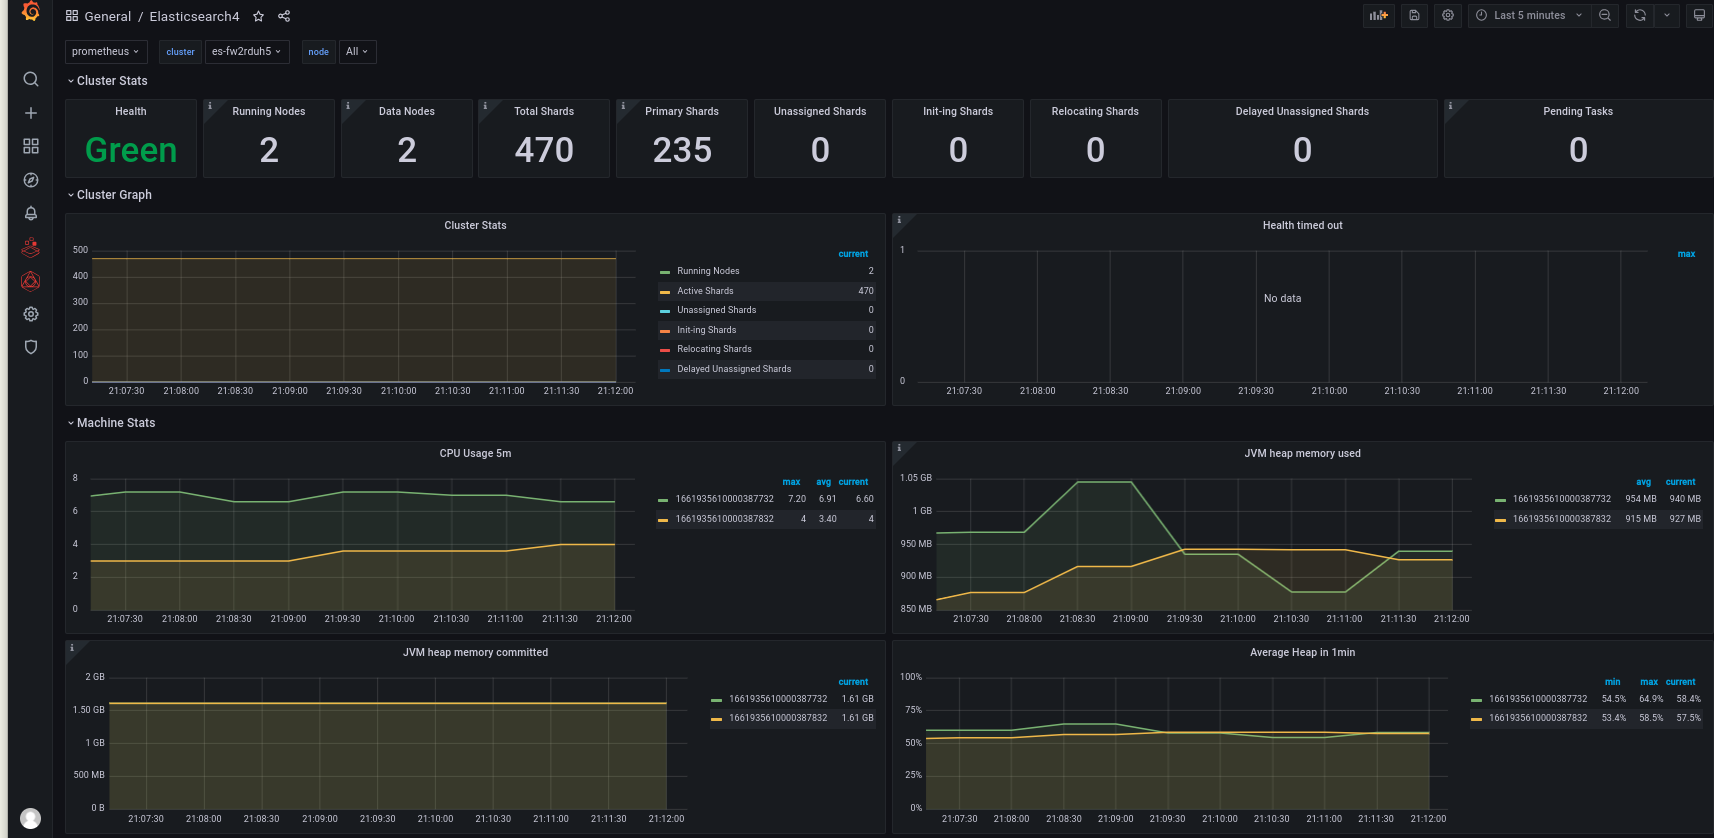The height and width of the screenshot is (838, 1714).
Task: Toggle Relocating Shards series in legend
Action: pos(714,349)
